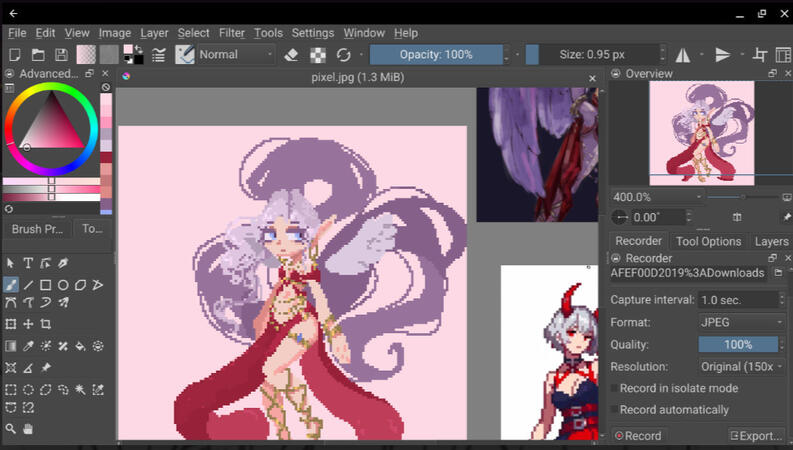Pick the Crop tool
The width and height of the screenshot is (793, 450).
click(46, 324)
